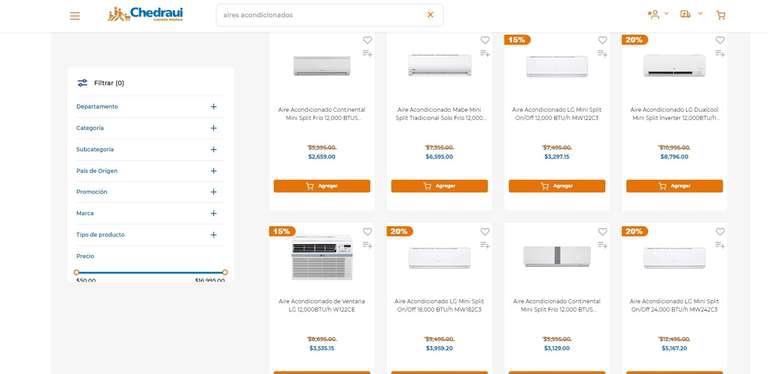Click the $5,167.20 price text
Image resolution: width=768 pixels, height=374 pixels.
pos(674,348)
